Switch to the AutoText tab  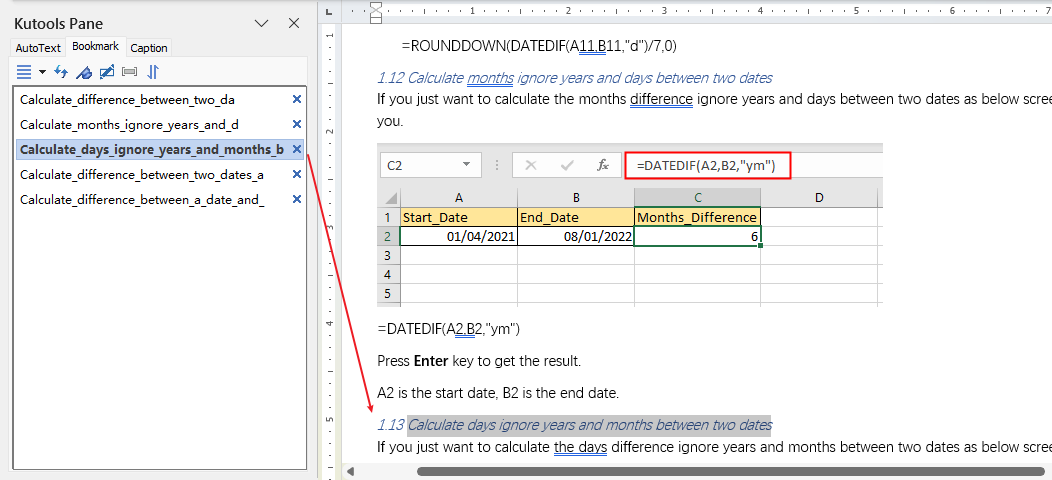coord(38,48)
